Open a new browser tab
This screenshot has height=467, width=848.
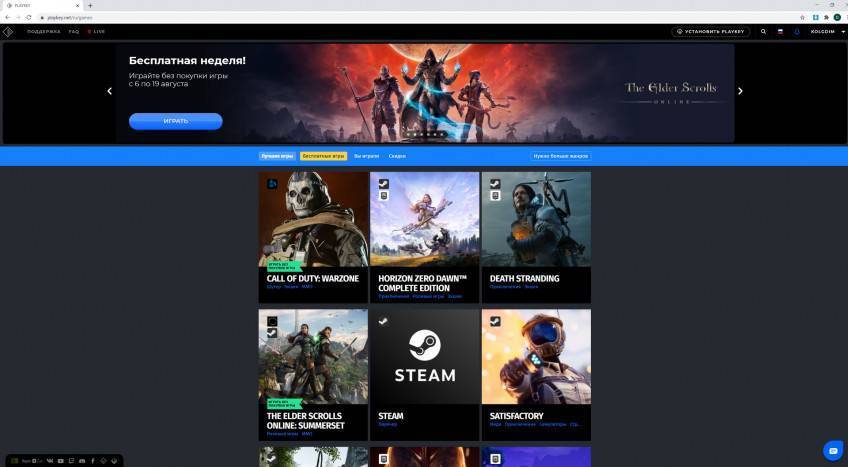point(90,5)
